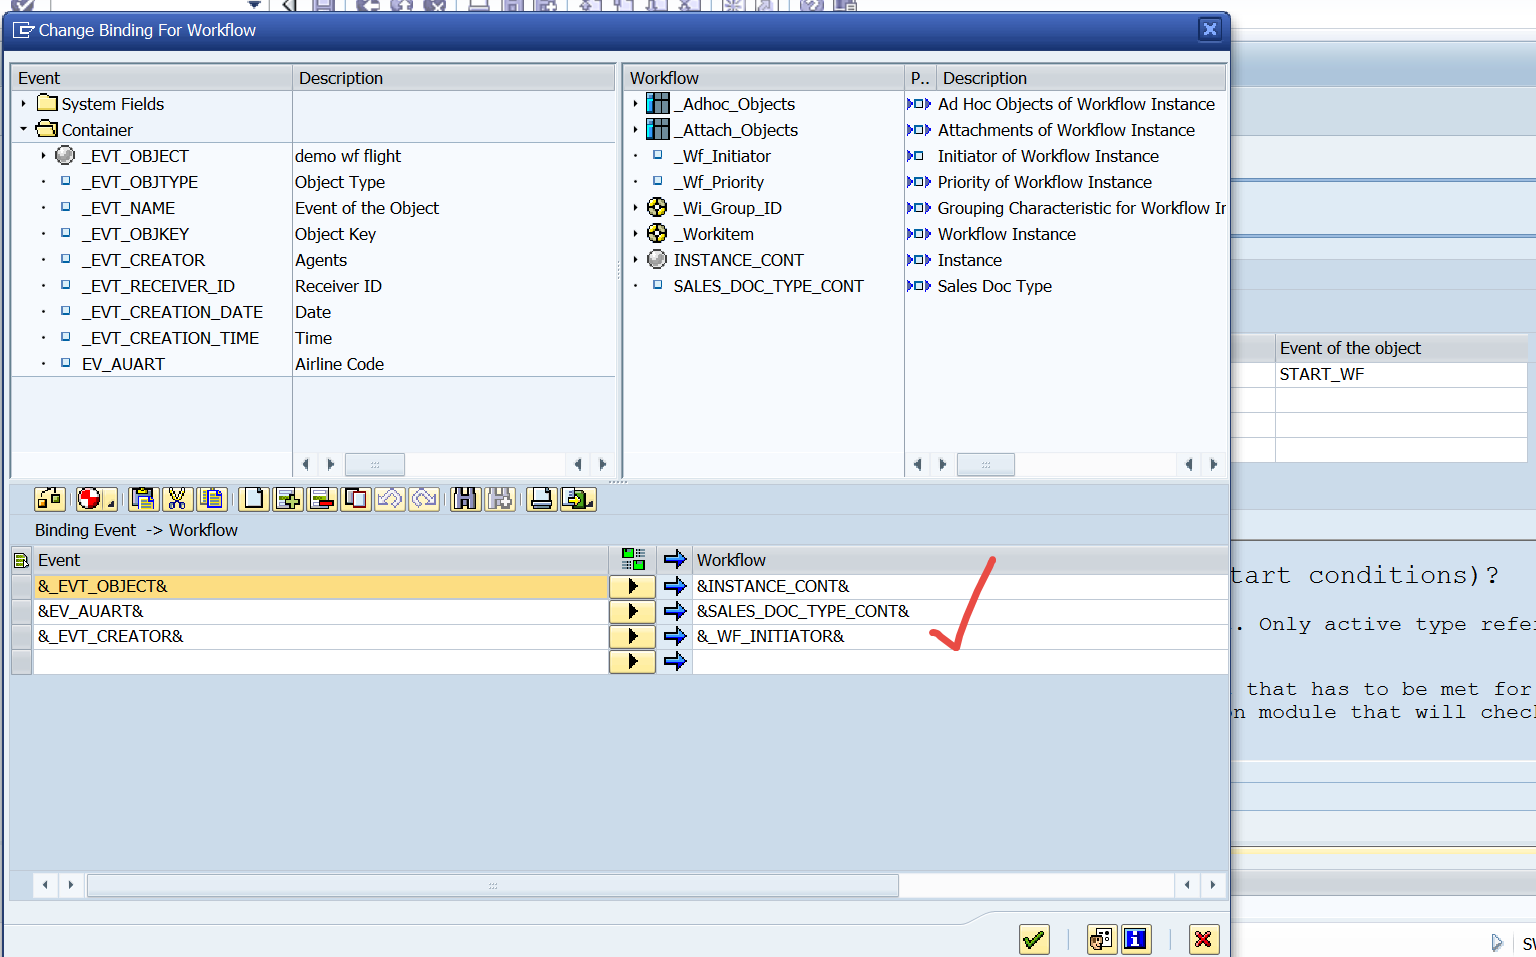
Task: Click operator button for &EV_AUART& row
Action: click(x=632, y=611)
